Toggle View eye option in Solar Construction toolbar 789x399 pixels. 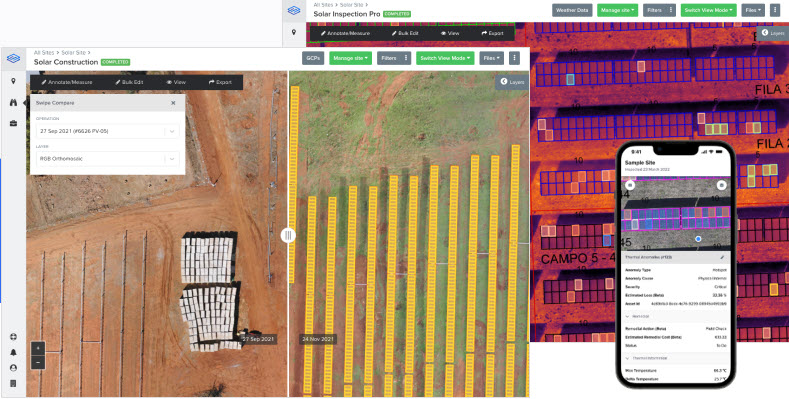176,82
